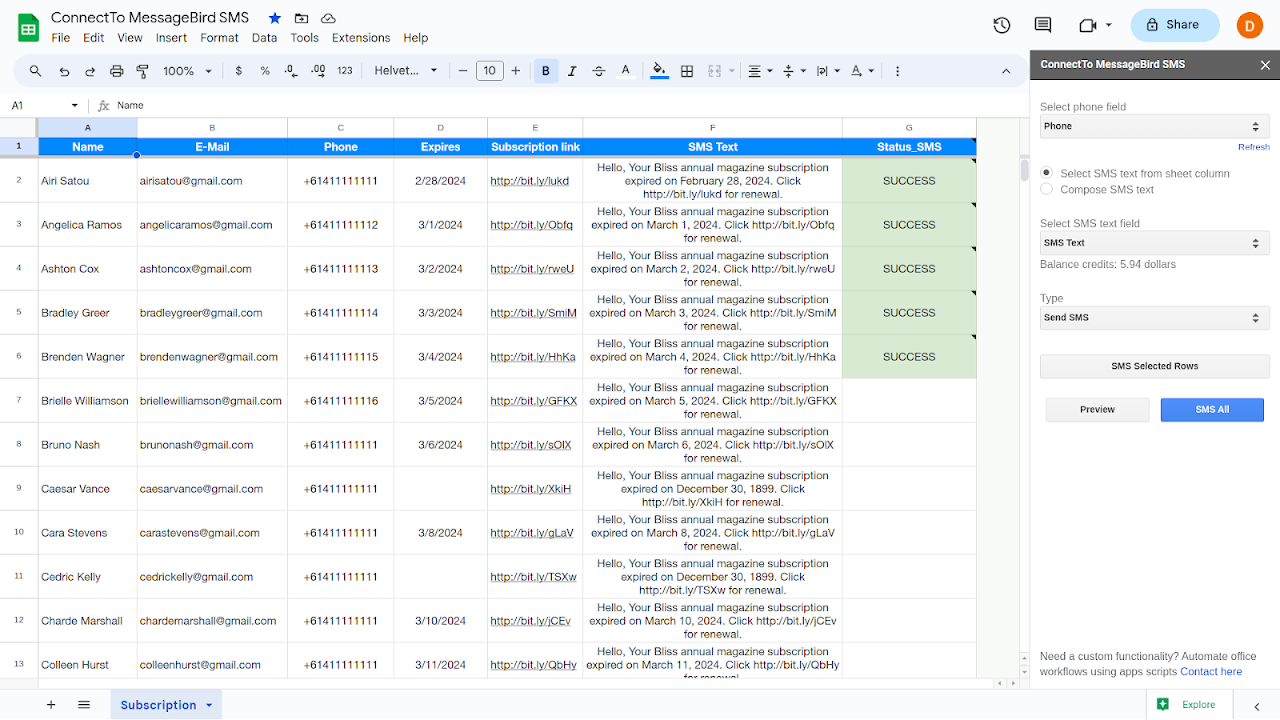1280x720 pixels.
Task: Click the Refresh link
Action: click(1254, 147)
